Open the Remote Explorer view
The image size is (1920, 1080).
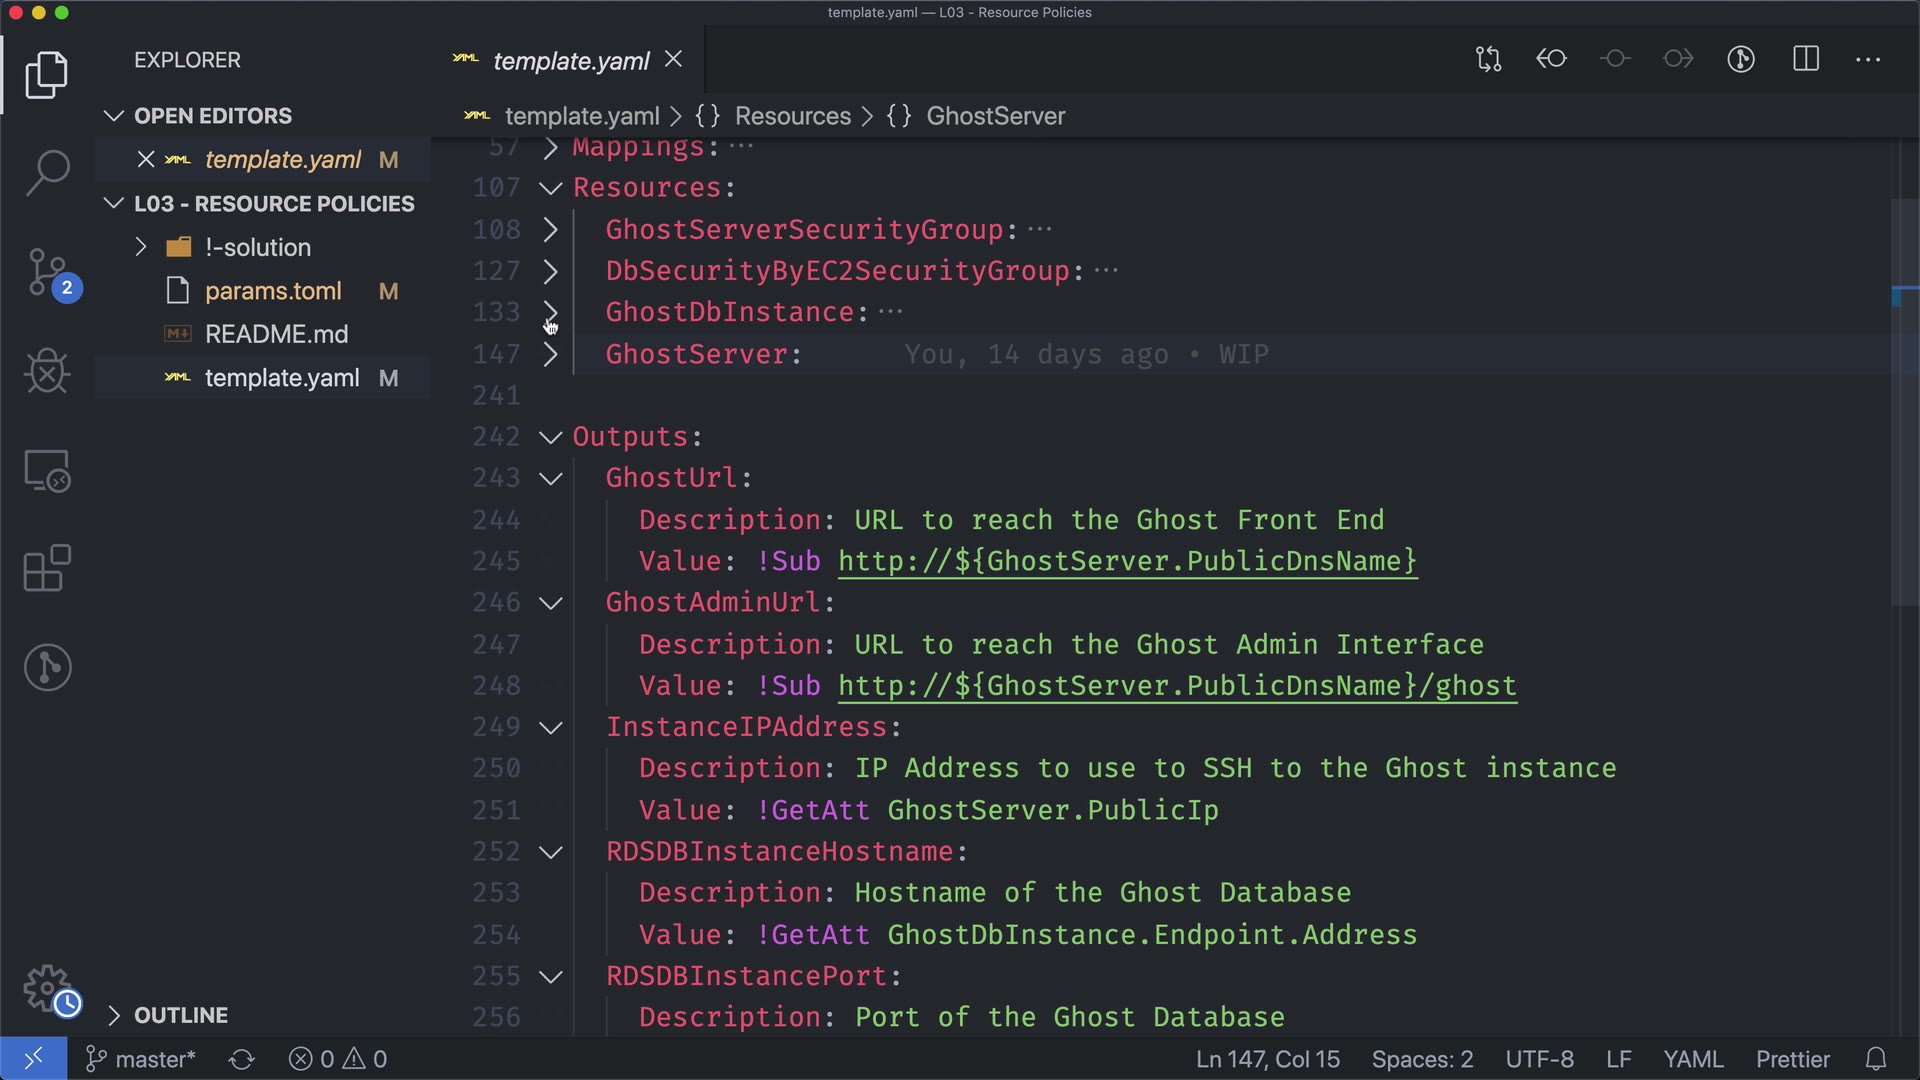pos(47,470)
